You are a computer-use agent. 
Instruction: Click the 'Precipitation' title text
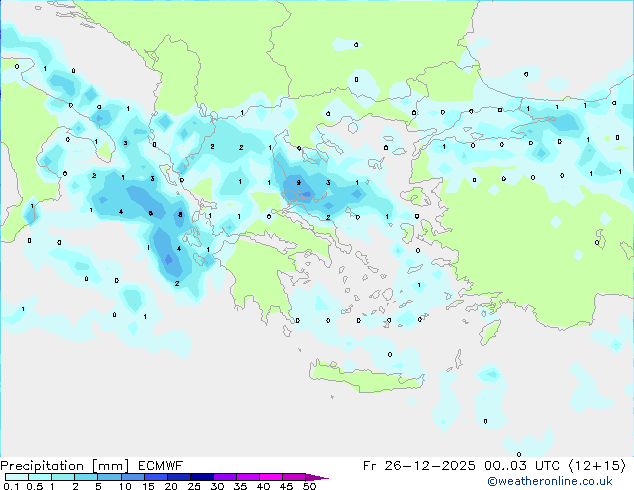coord(42,466)
